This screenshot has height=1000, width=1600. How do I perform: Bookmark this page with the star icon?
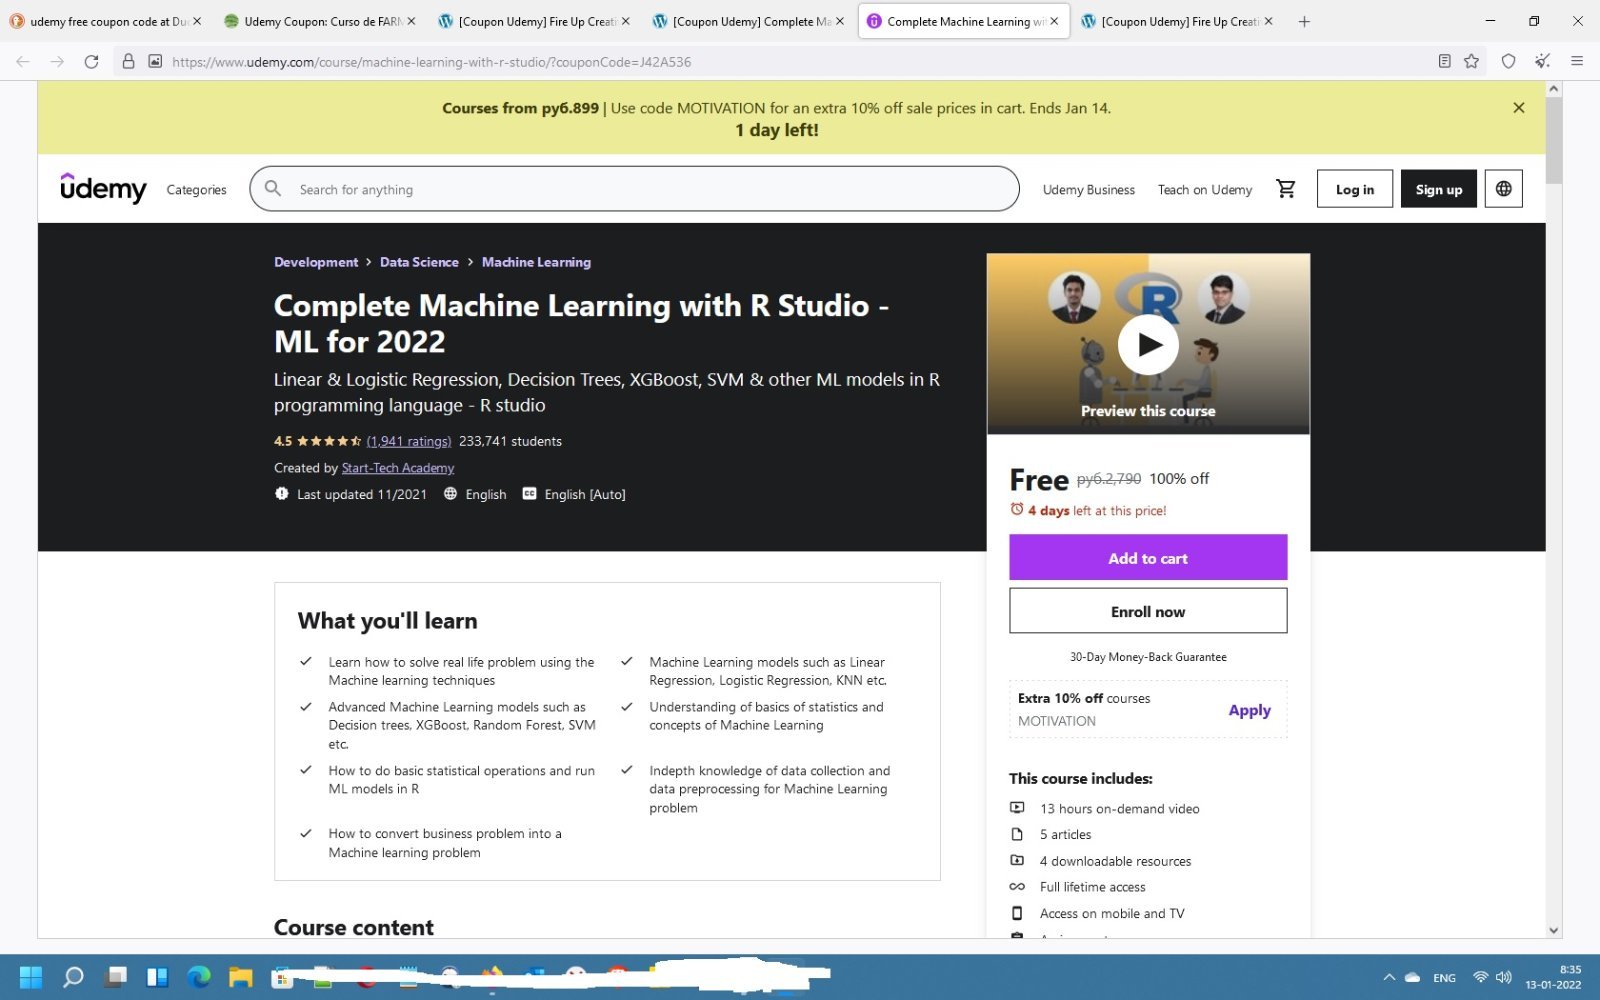pos(1471,62)
